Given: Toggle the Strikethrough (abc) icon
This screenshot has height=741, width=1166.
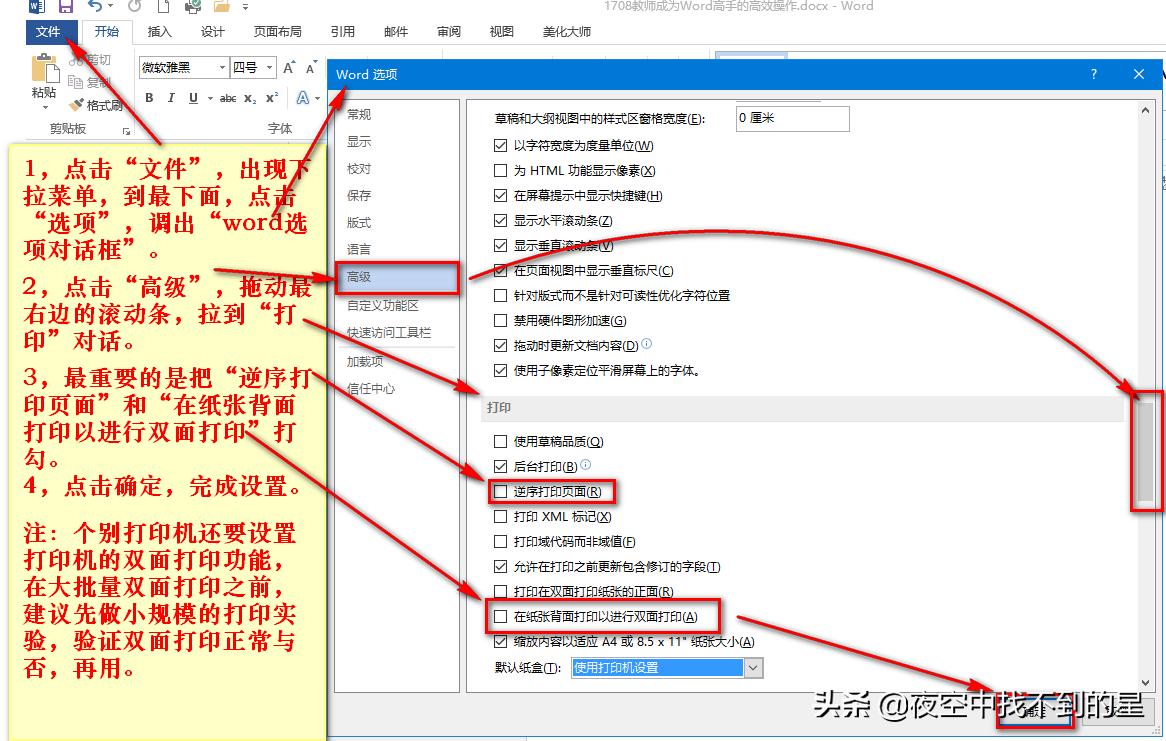Looking at the screenshot, I should [x=228, y=98].
